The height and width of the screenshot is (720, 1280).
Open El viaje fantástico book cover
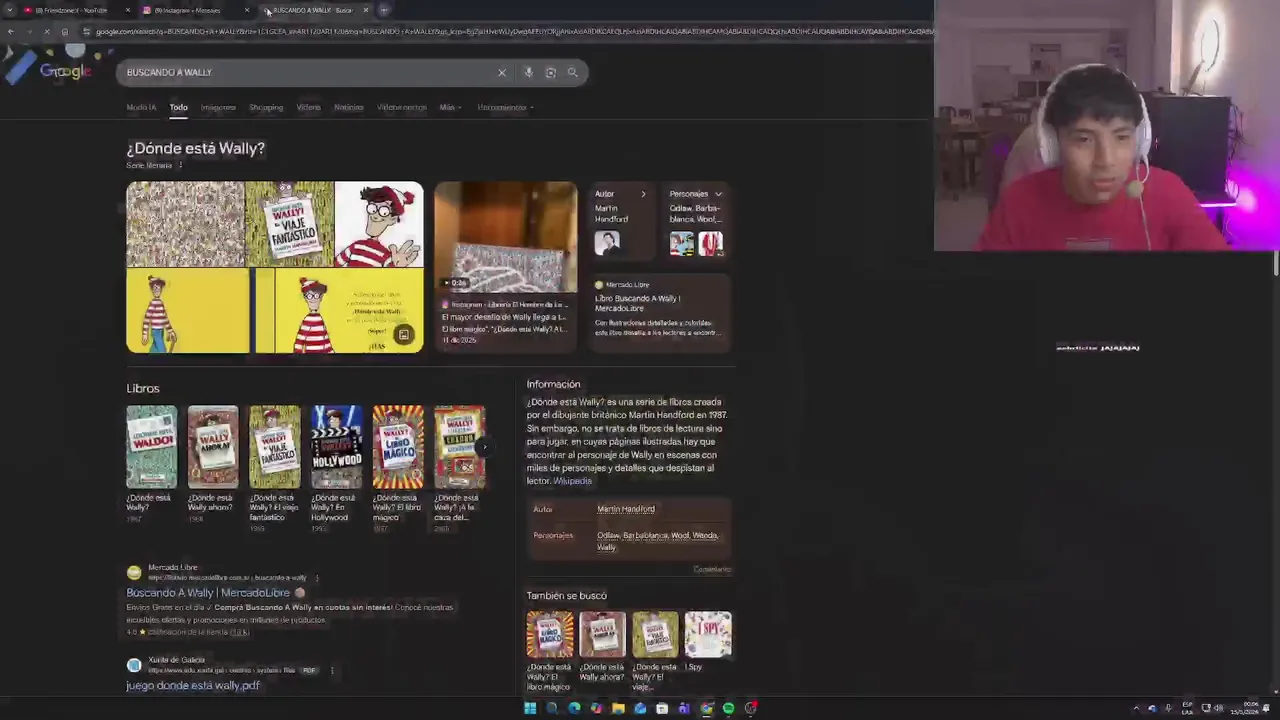274,447
